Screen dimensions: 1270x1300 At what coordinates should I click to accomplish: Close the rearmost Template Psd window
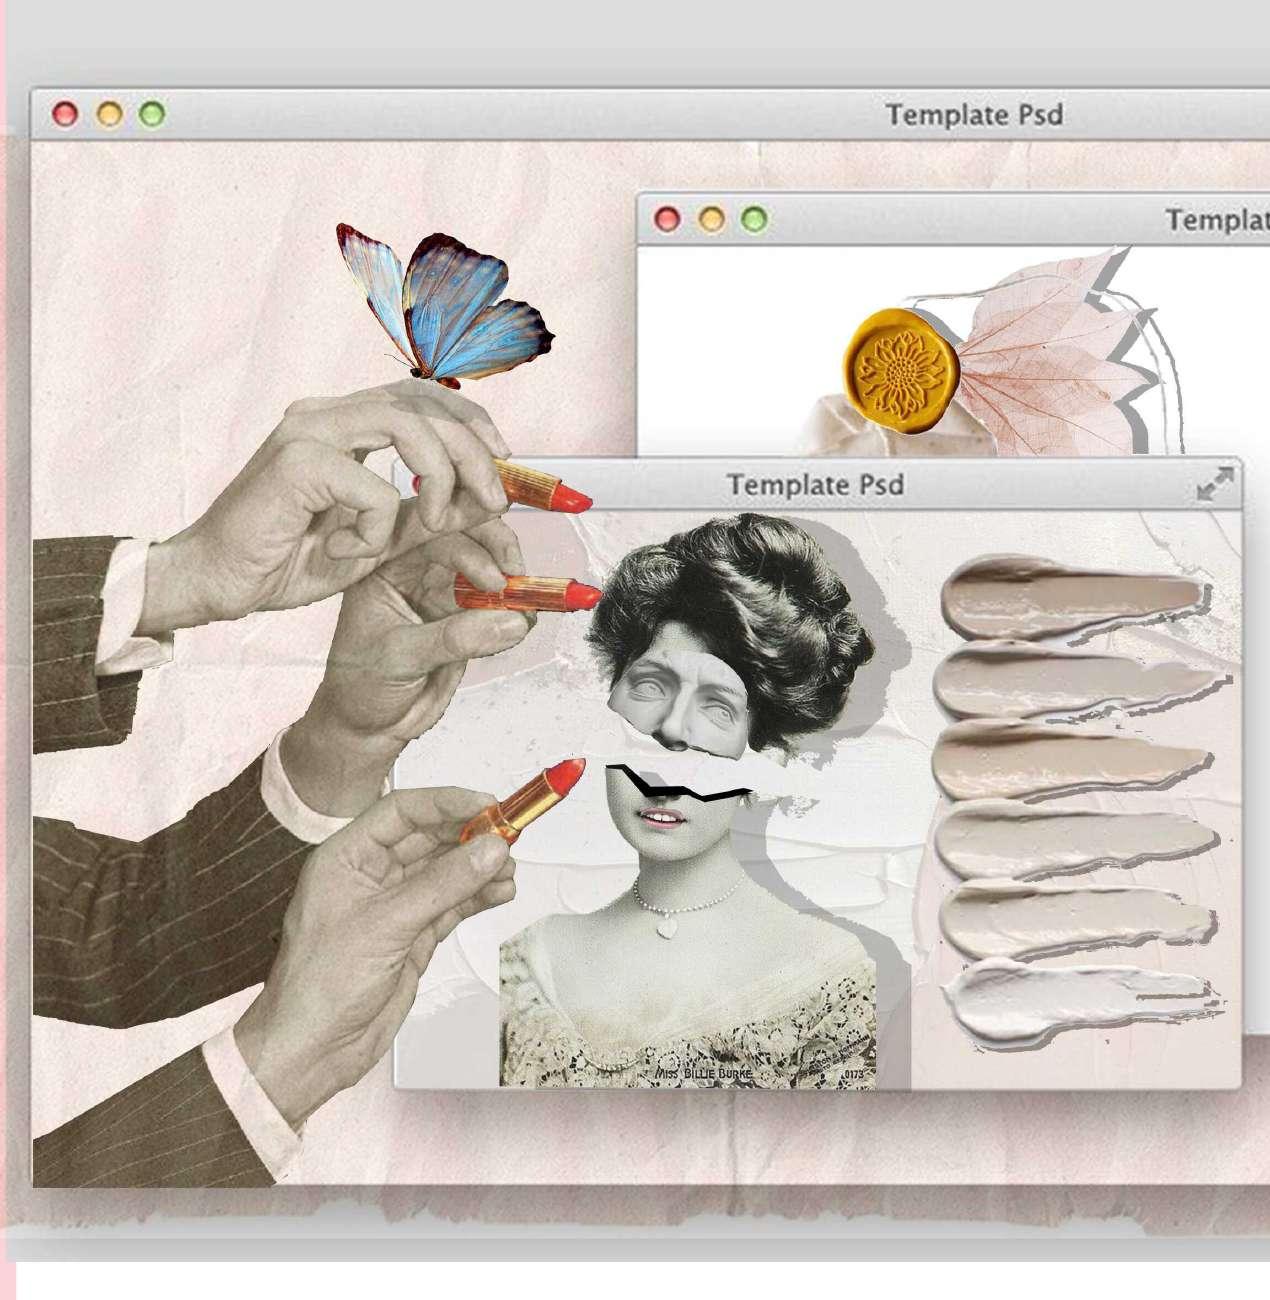(65, 114)
